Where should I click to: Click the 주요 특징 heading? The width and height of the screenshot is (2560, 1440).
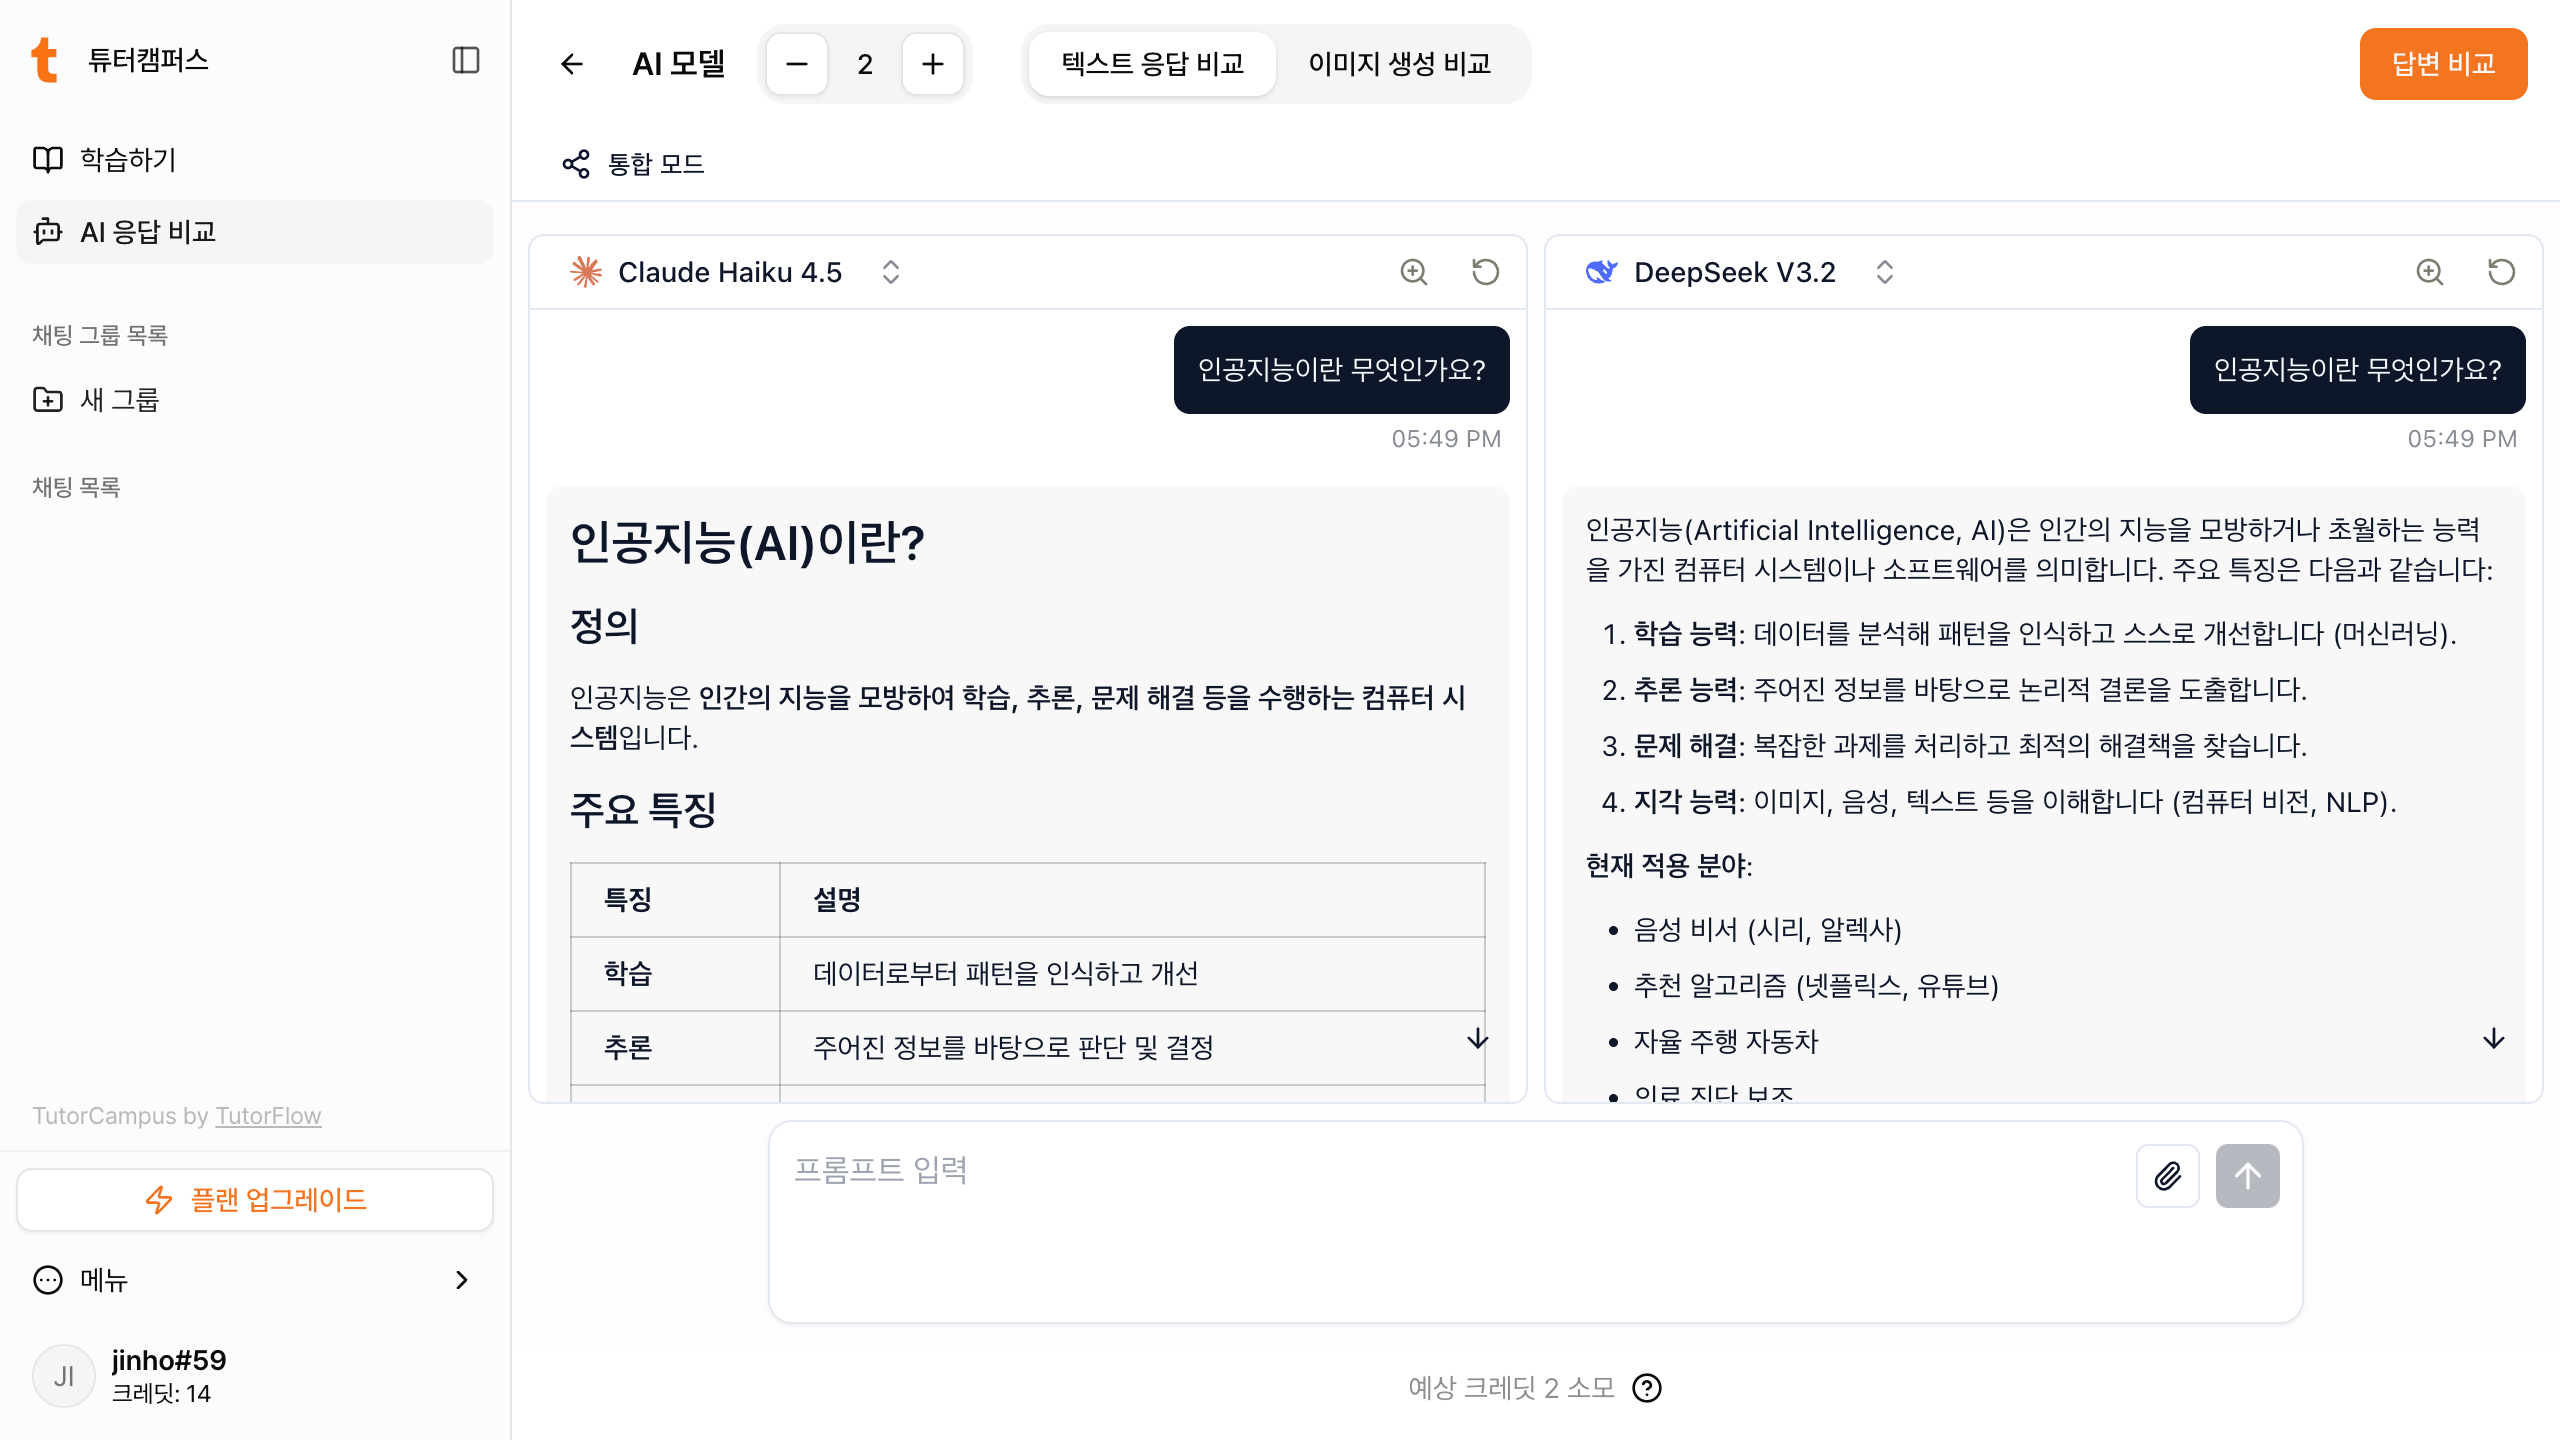[643, 809]
